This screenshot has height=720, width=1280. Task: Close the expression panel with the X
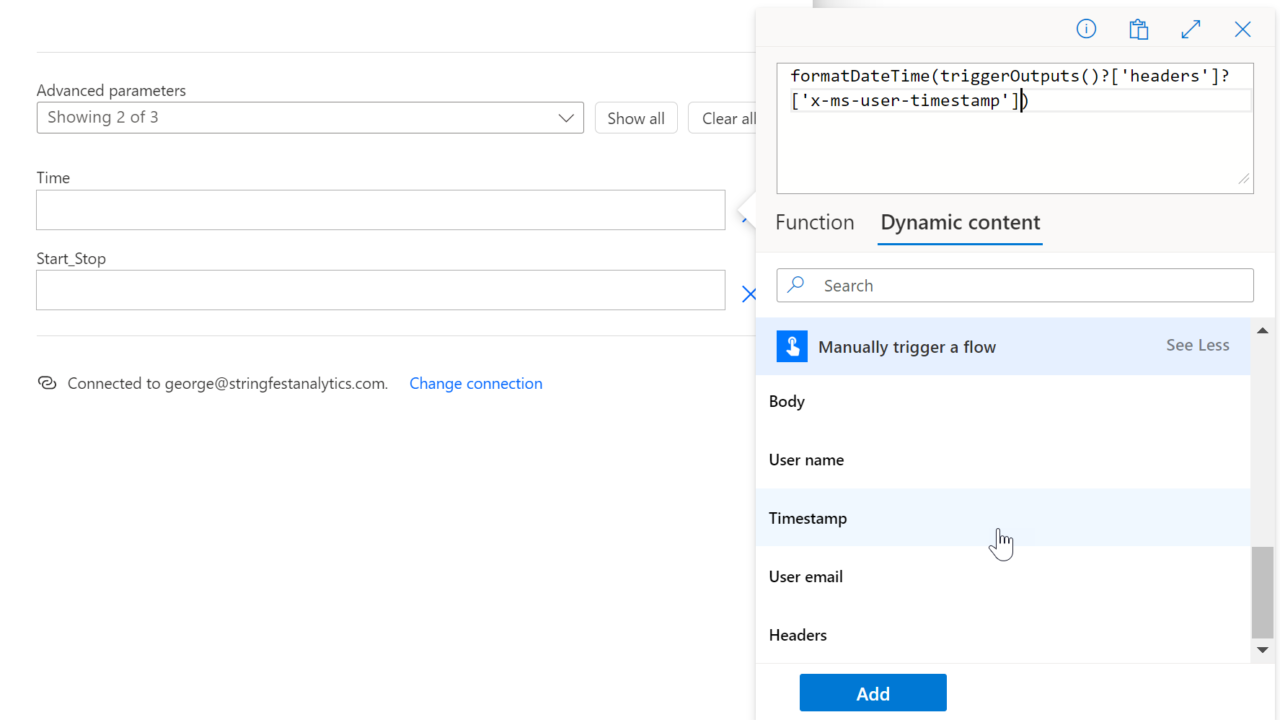pyautogui.click(x=1242, y=29)
